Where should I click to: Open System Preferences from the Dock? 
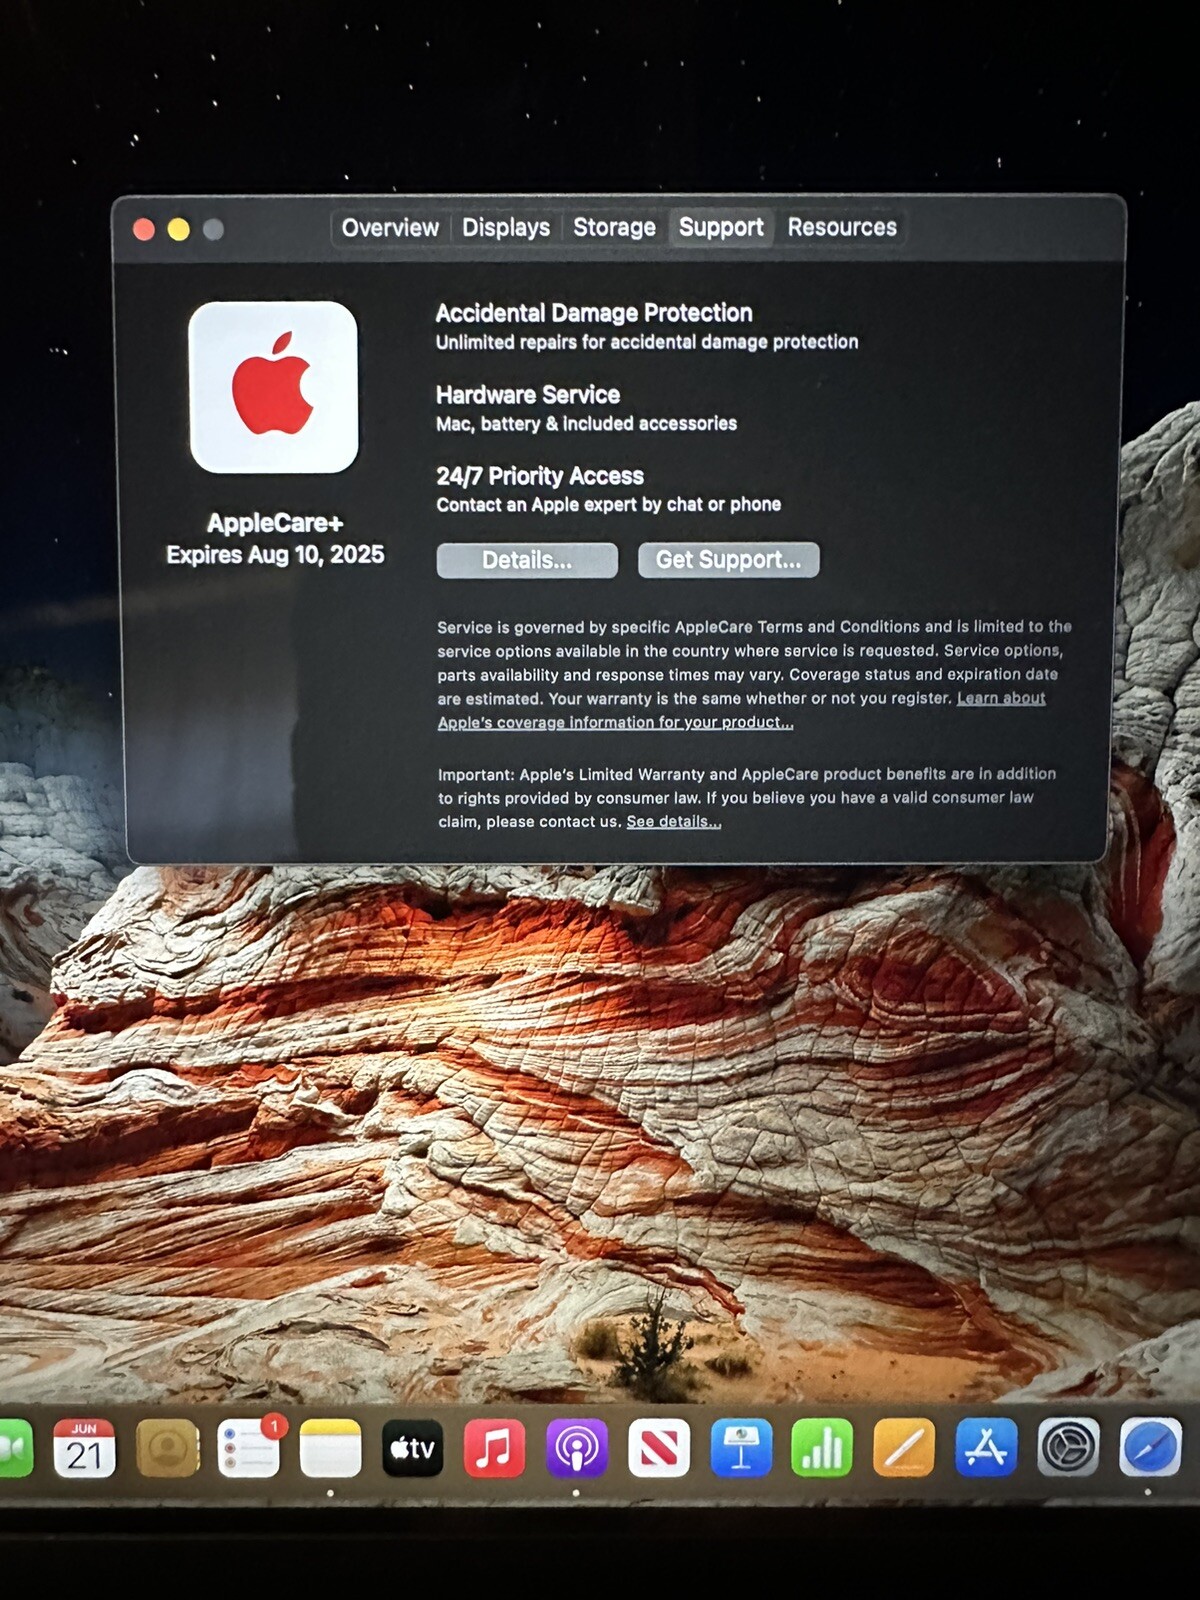(x=1068, y=1447)
